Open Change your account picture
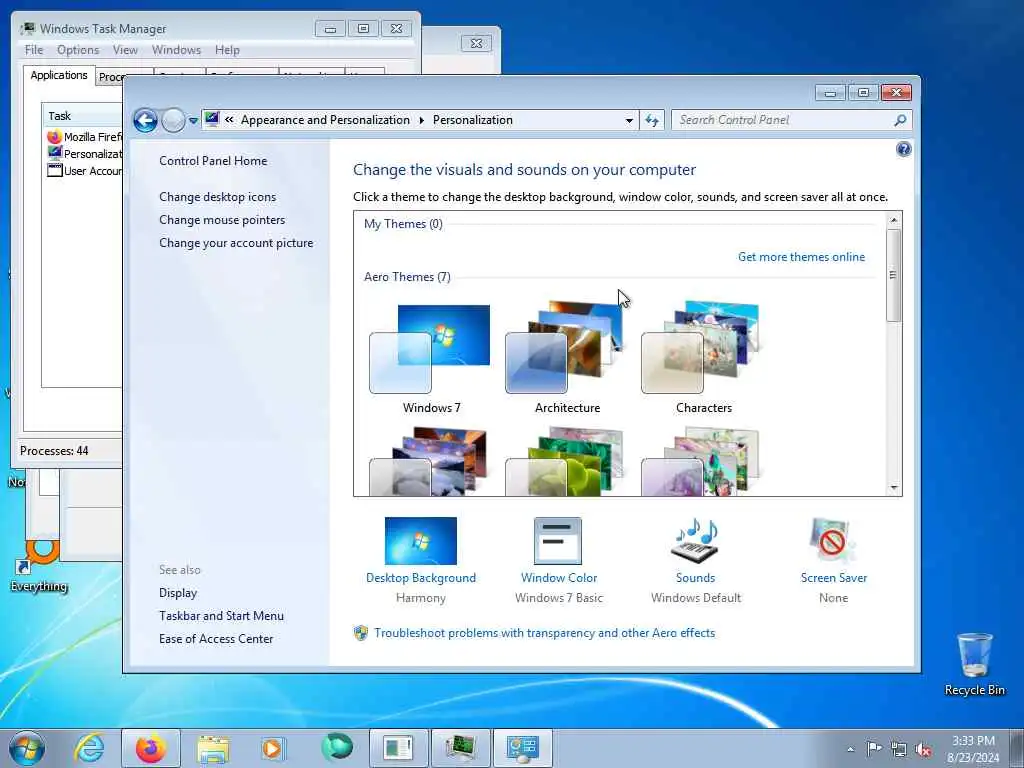Screen dimensions: 1024x768 (x=236, y=243)
